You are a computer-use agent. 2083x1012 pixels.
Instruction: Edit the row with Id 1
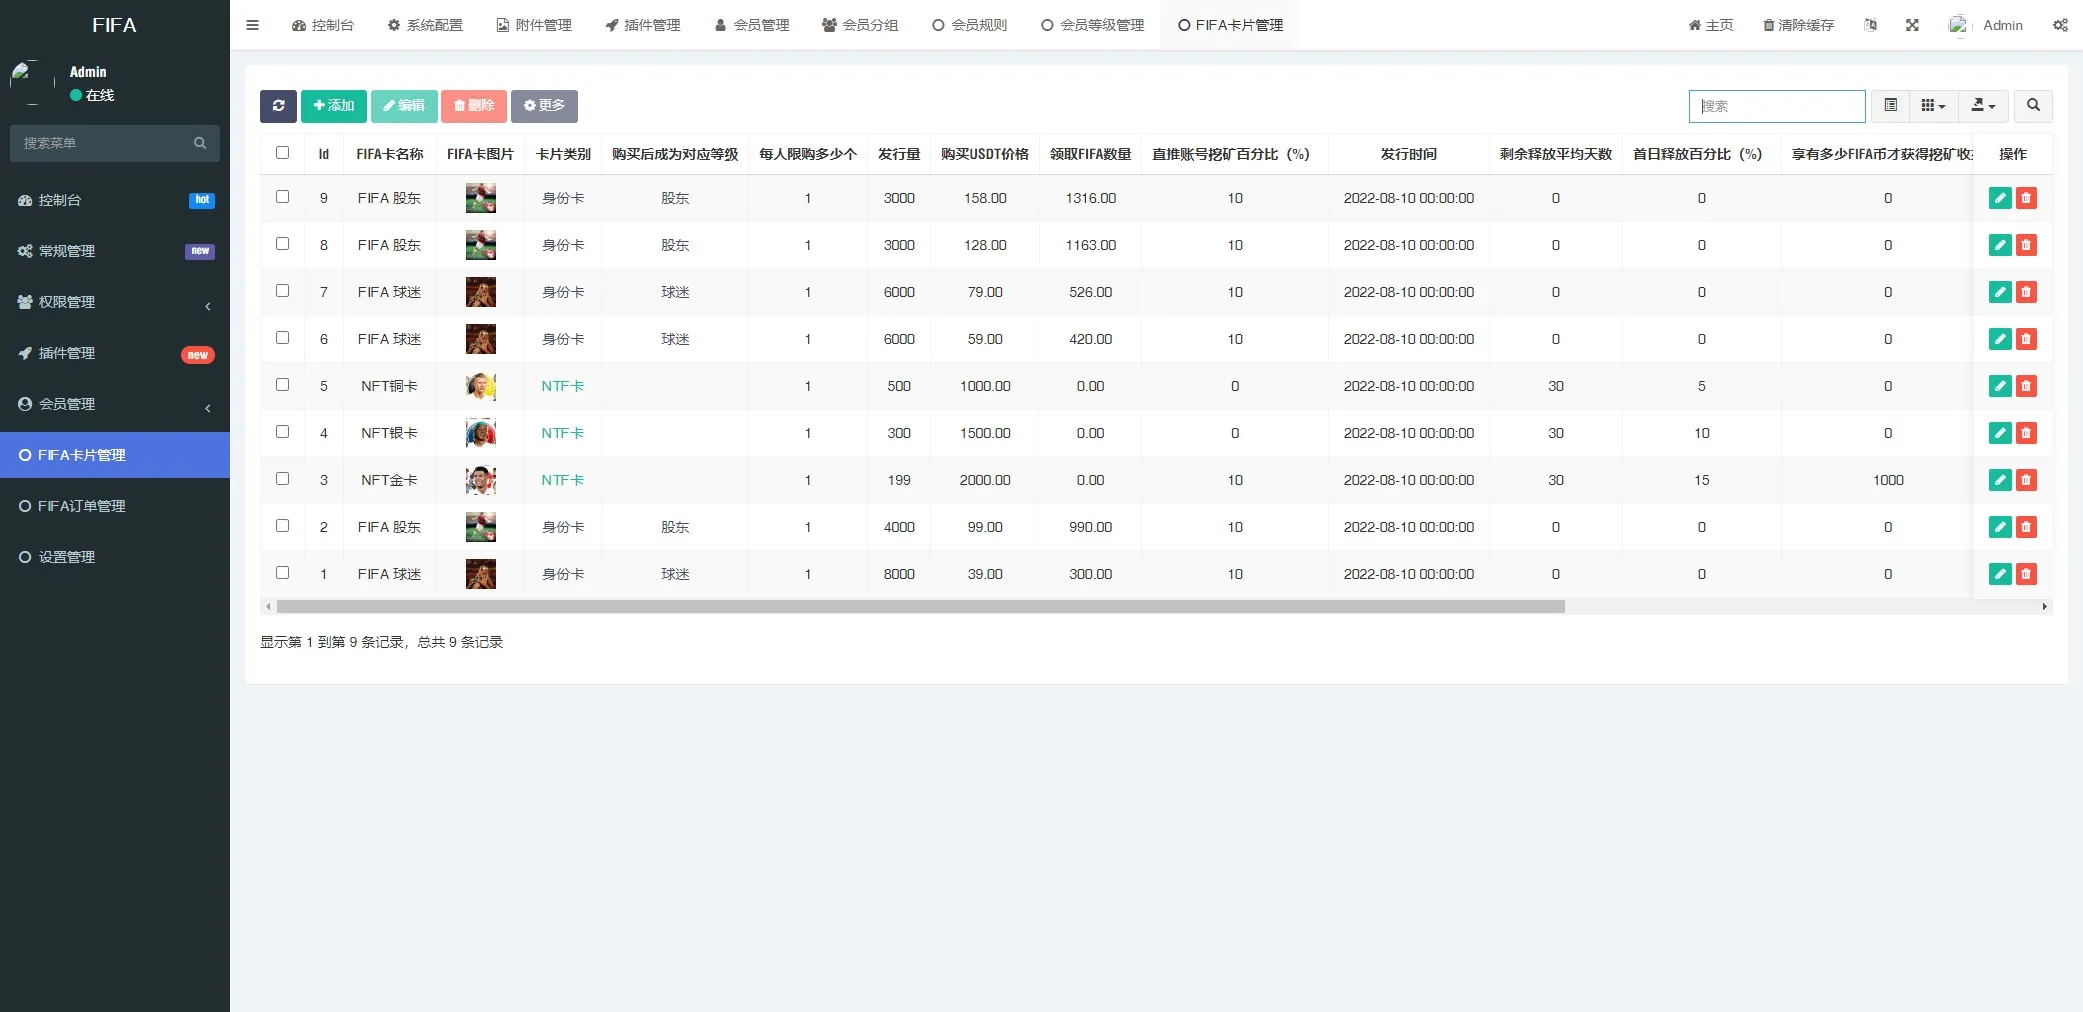click(x=2000, y=574)
